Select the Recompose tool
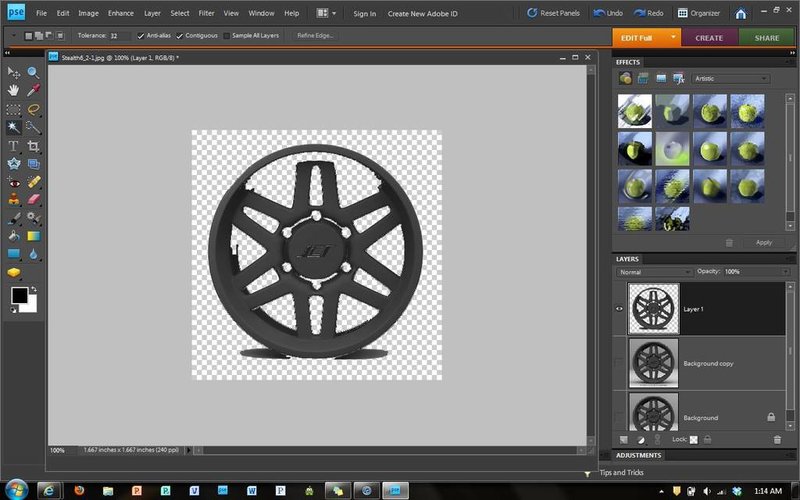The height and width of the screenshot is (500, 800). point(33,164)
